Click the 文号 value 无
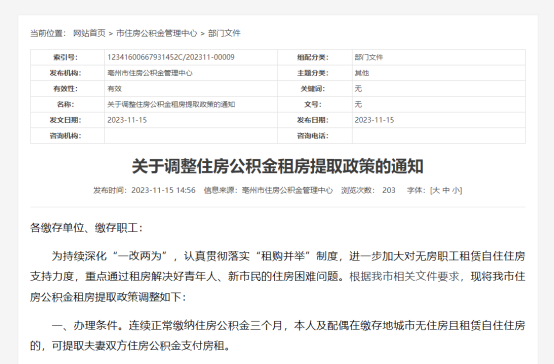This screenshot has height=364, width=554. click(x=358, y=104)
